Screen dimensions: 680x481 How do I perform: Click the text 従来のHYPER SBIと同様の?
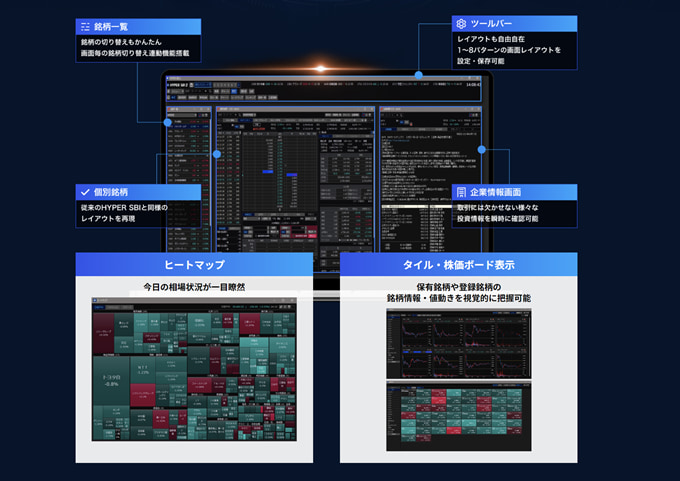124,208
